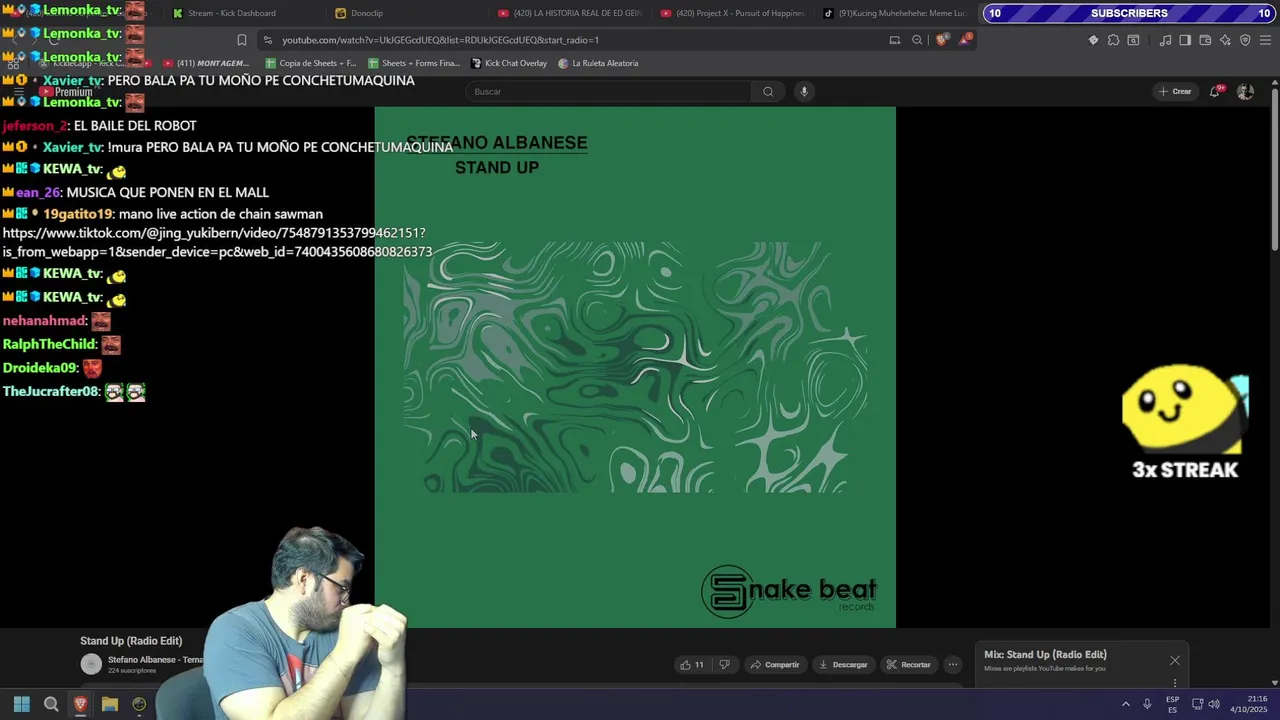Open MONTAGEM bookmark in bookmarks bar
This screenshot has height=720, width=1280.
[205, 63]
